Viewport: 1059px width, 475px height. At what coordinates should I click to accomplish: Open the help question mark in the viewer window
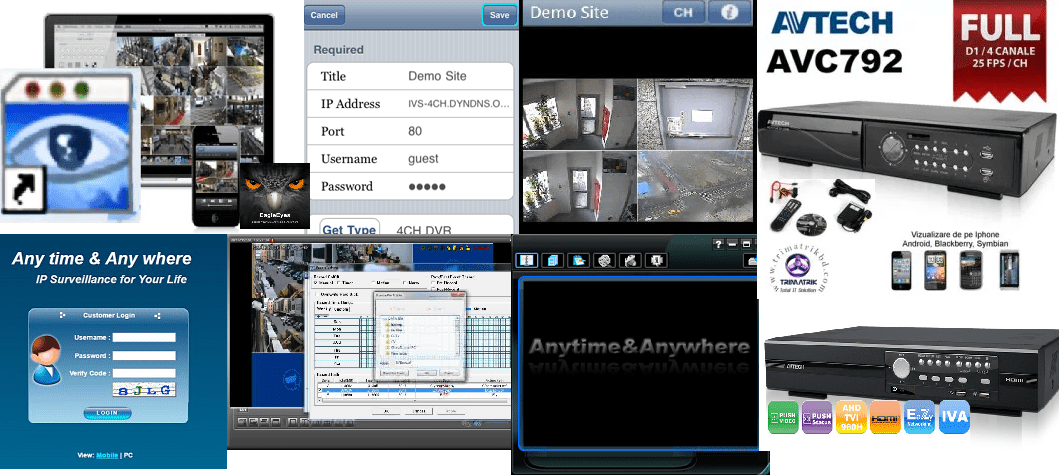coord(720,243)
